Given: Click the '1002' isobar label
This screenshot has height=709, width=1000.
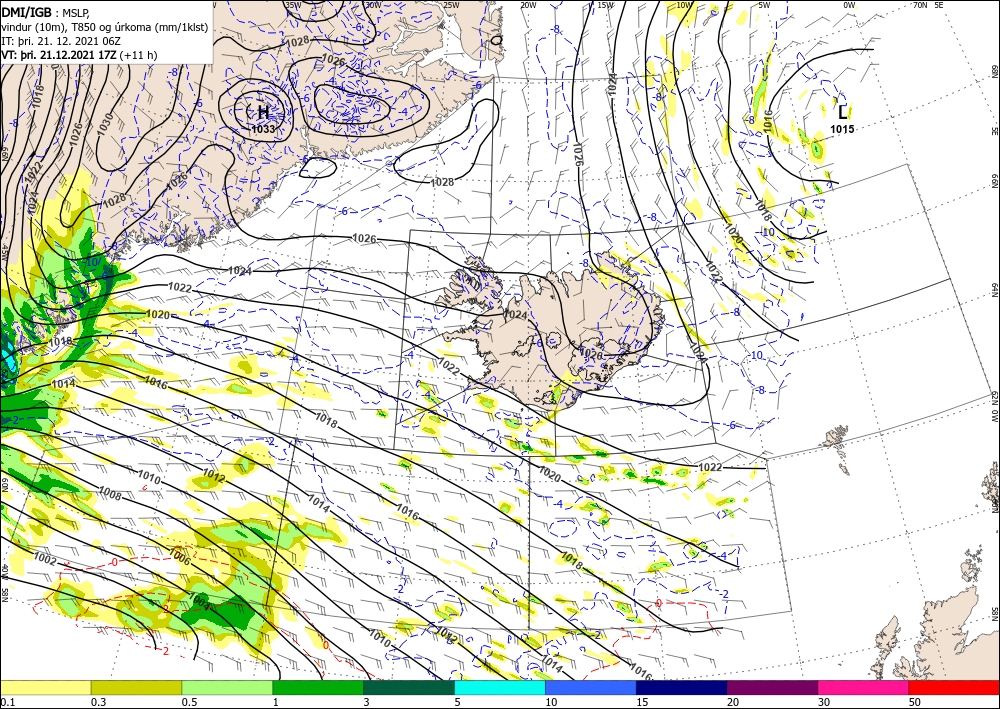Looking at the screenshot, I should tap(45, 560).
